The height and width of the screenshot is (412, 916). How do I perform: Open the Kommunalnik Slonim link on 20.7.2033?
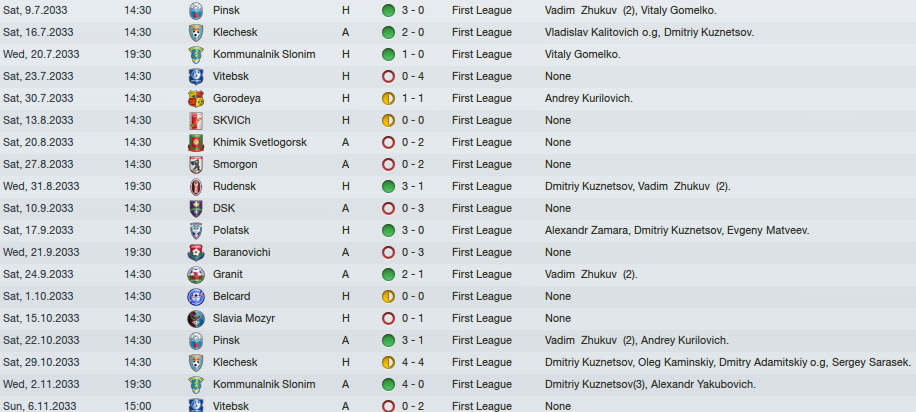[264, 54]
